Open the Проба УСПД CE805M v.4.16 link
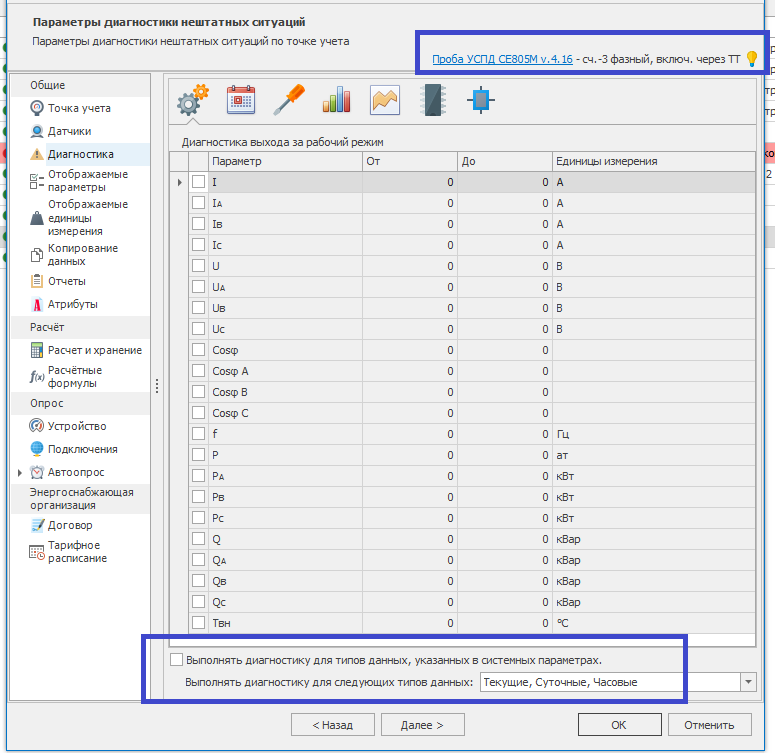The image size is (775, 753). (502, 59)
